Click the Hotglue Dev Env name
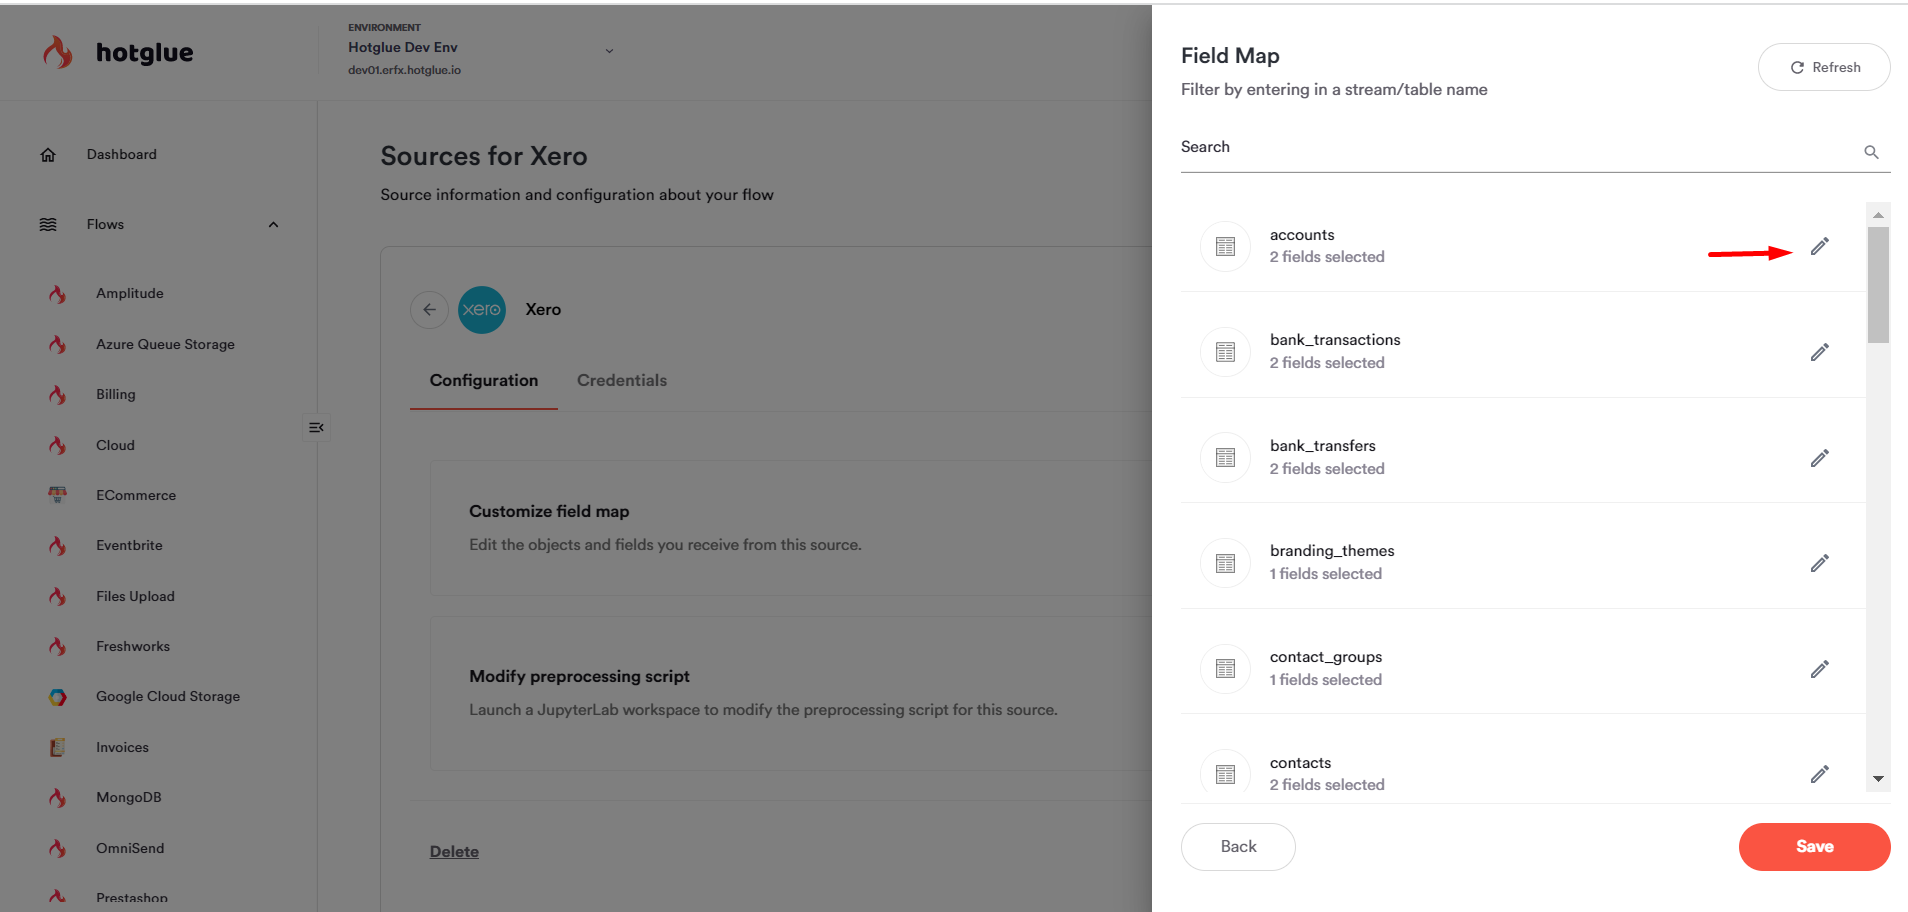Screen dimensions: 1908x912 (x=403, y=47)
